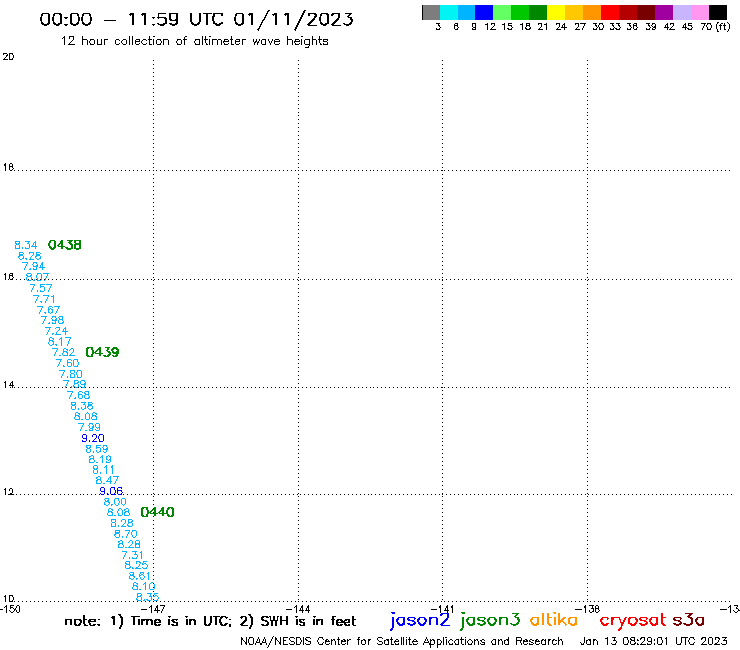Screen dimensions: 740x650
Task: Click the title '00:00 – 11:59 UTC 01/11/2023'
Action: click(x=196, y=19)
